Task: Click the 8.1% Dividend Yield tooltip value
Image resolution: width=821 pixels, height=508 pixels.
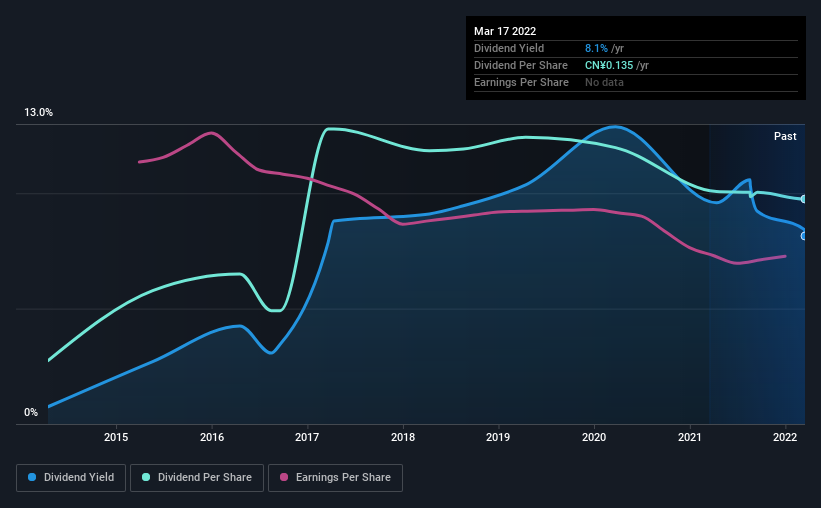Action: tap(596, 48)
